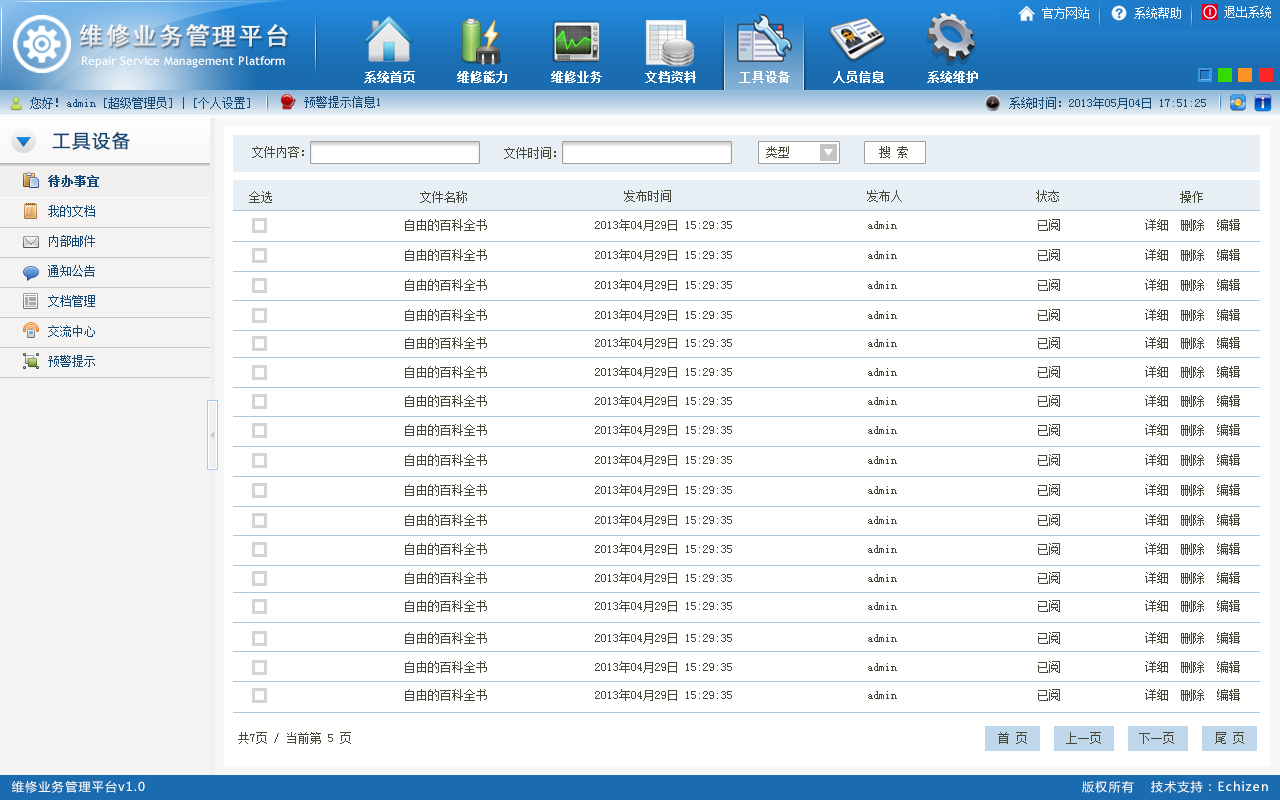Open the 文档资料 database icon

670,42
